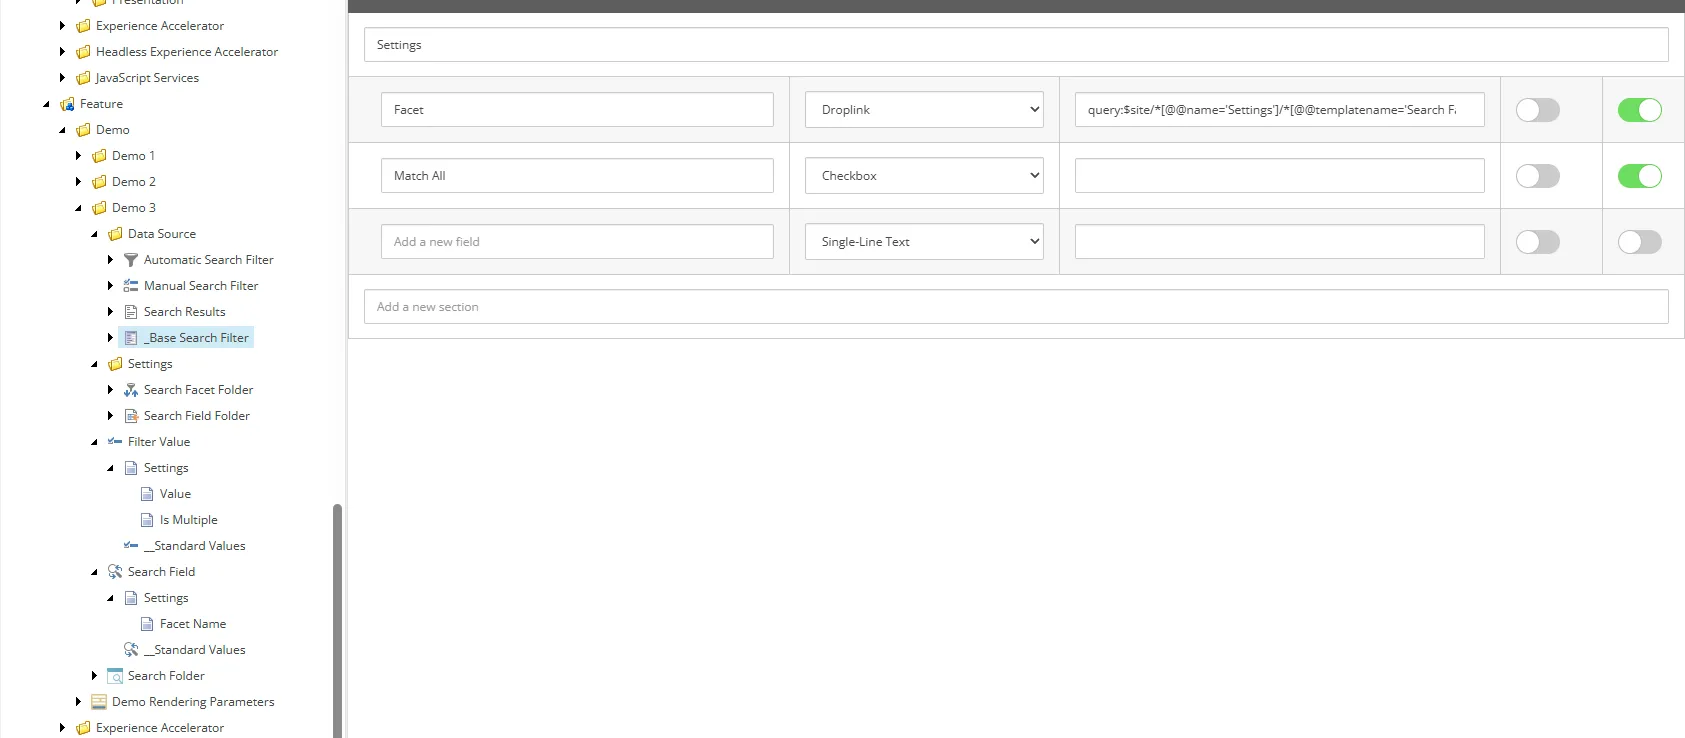Expand the Search Folder node

(x=94, y=676)
